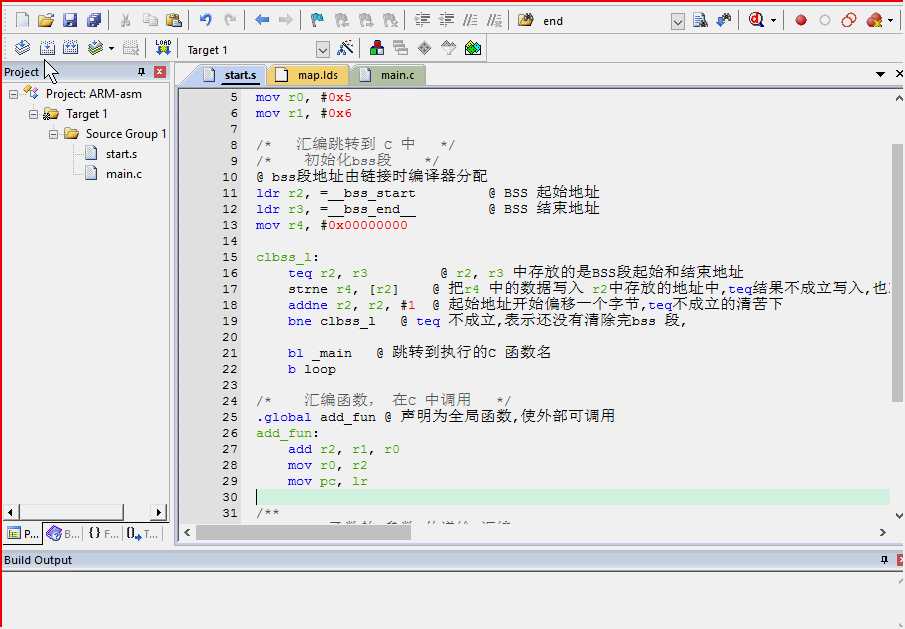Navigate forwards with the right arrow icon
This screenshot has width=905, height=629.
[286, 20]
